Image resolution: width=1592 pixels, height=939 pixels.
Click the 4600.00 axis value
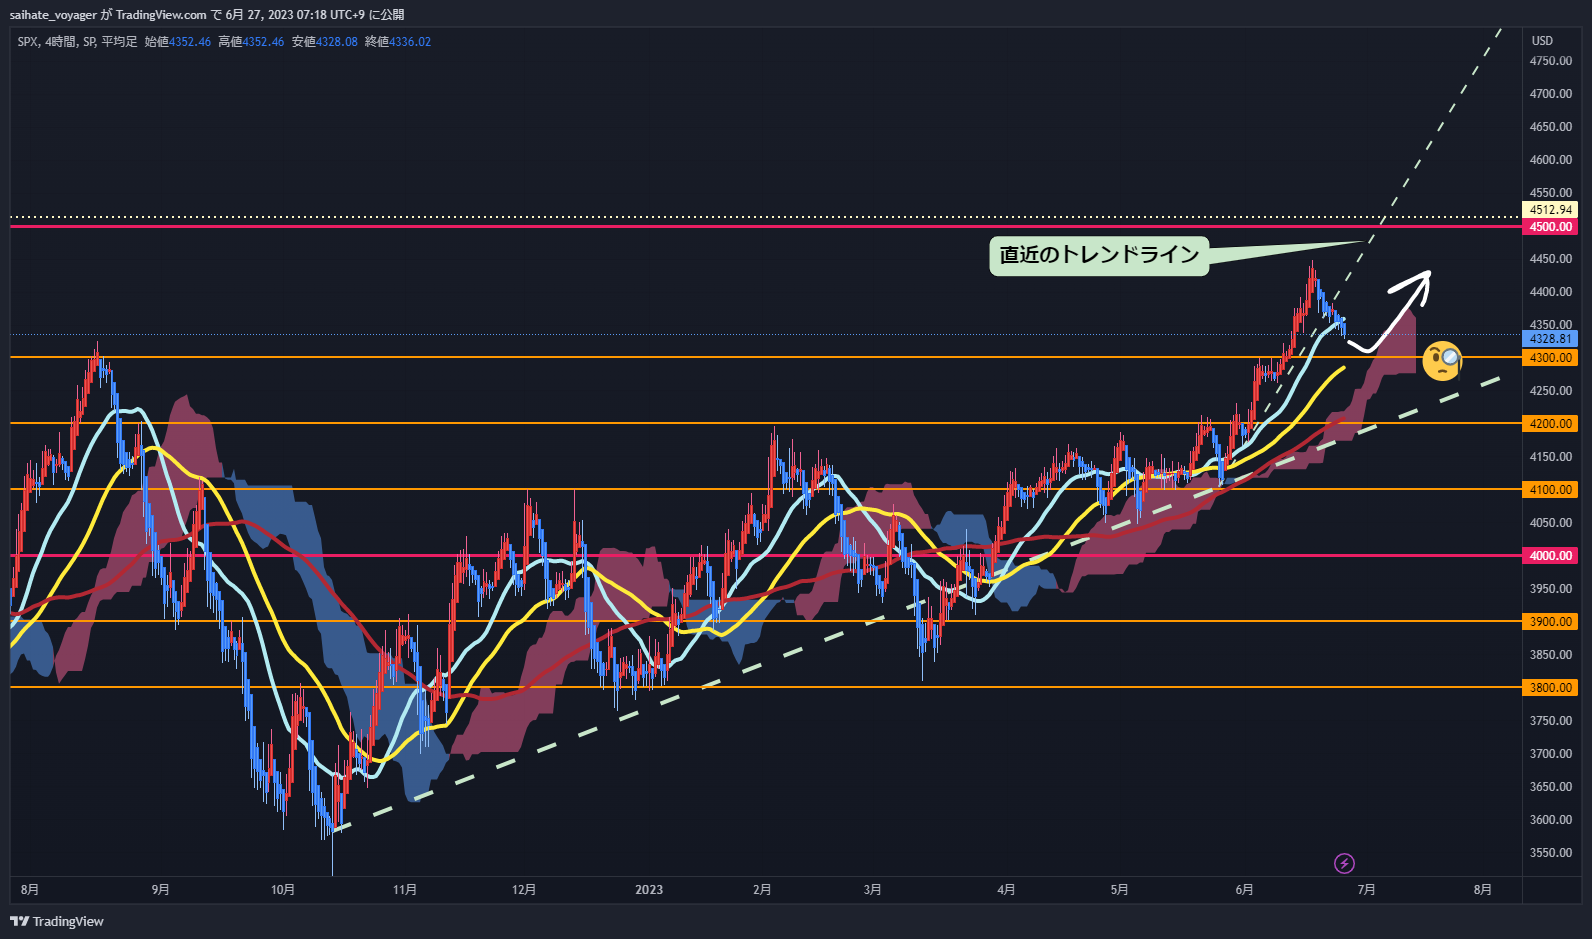(x=1551, y=160)
